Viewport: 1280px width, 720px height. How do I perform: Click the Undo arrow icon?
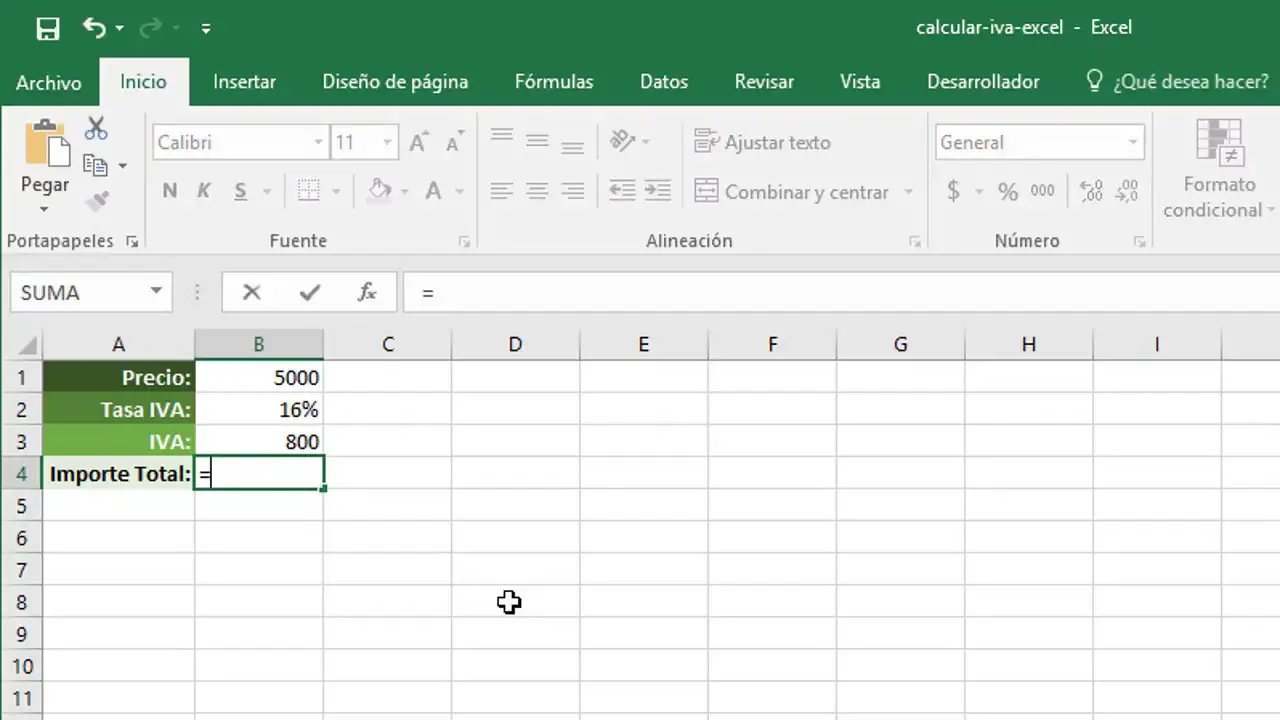(94, 27)
